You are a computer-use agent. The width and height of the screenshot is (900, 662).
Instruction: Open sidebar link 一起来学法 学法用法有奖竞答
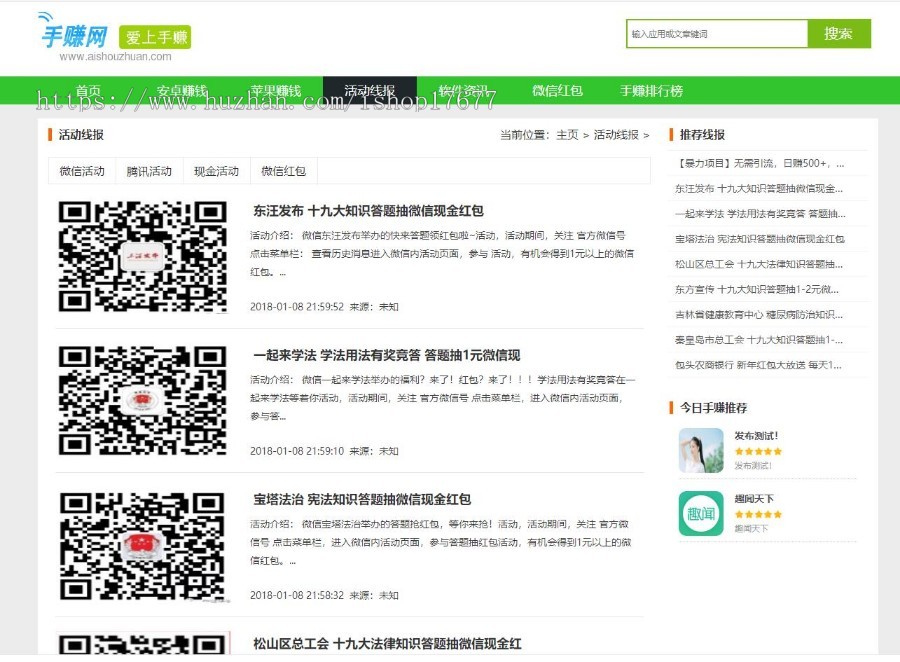pos(760,214)
